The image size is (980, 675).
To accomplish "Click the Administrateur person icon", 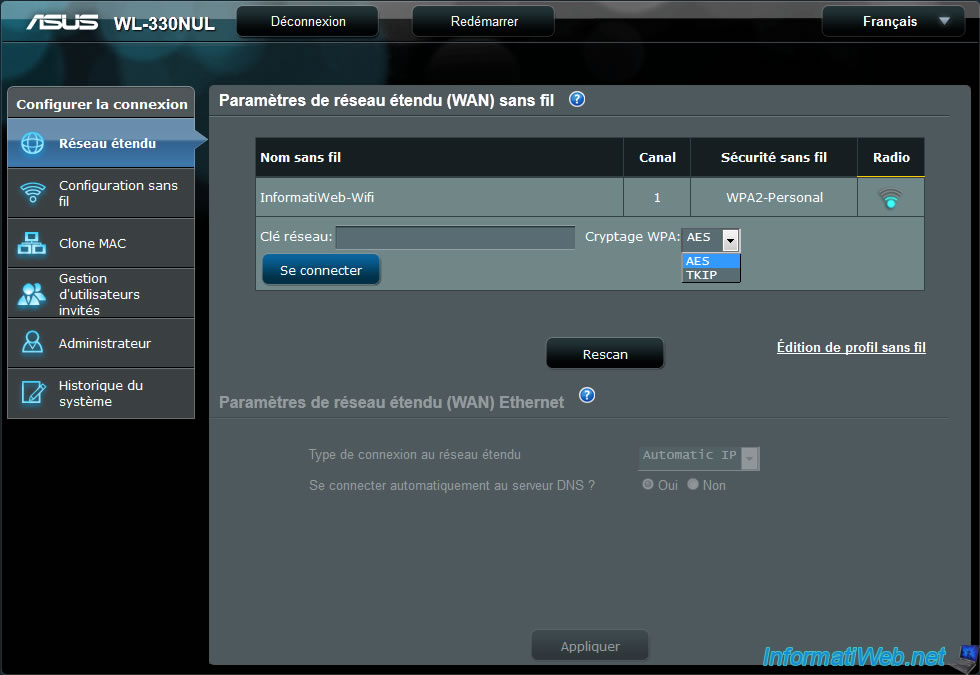I will 33,343.
